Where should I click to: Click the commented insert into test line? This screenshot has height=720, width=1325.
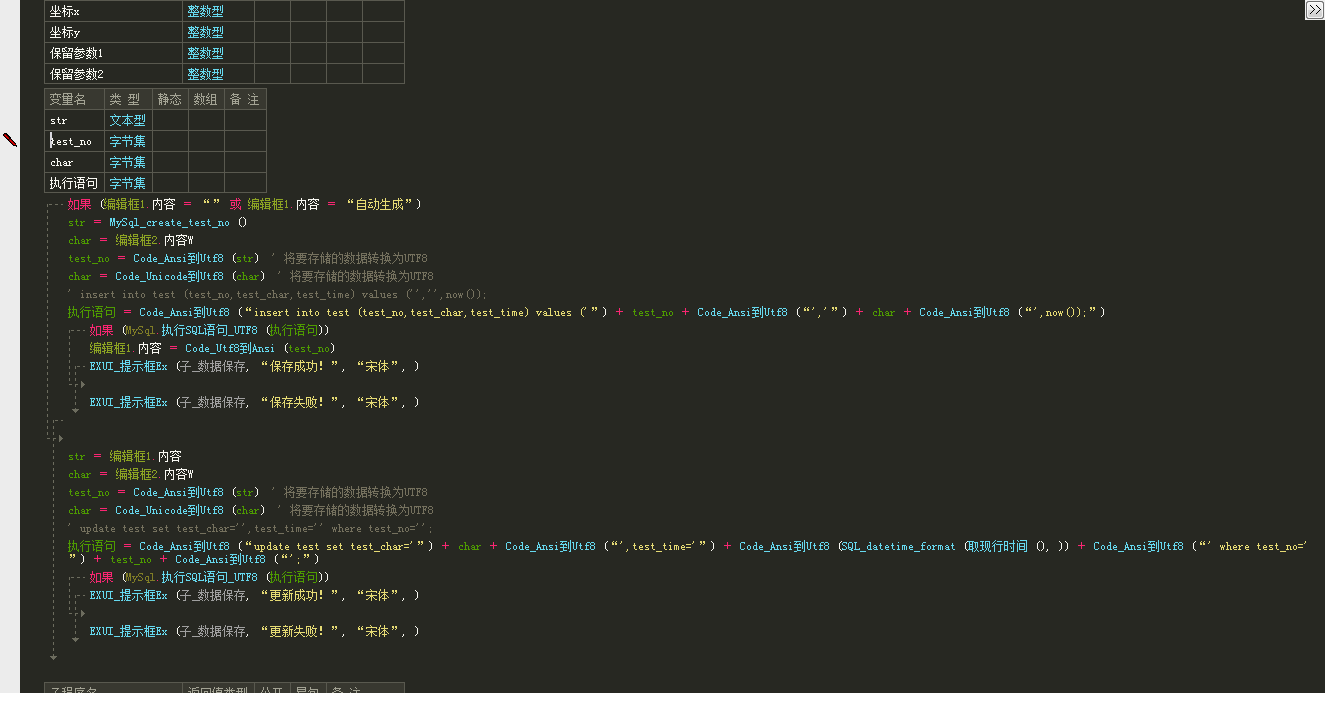[x=277, y=294]
